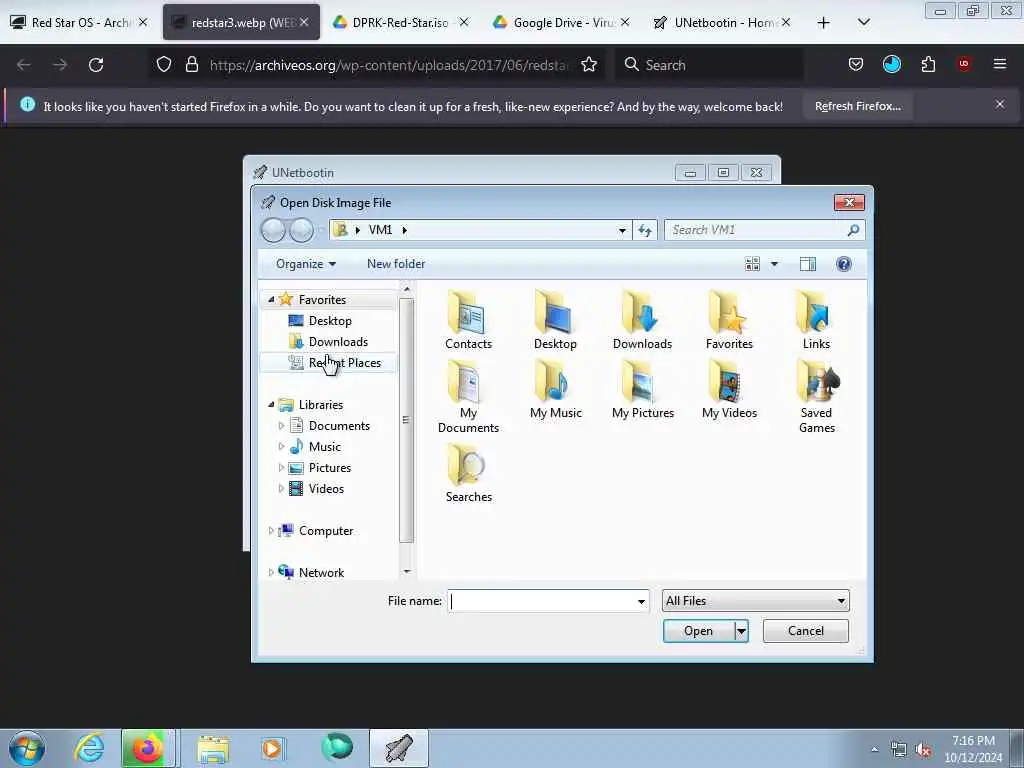Image resolution: width=1024 pixels, height=768 pixels.
Task: Select the My Pictures folder
Action: tap(642, 390)
